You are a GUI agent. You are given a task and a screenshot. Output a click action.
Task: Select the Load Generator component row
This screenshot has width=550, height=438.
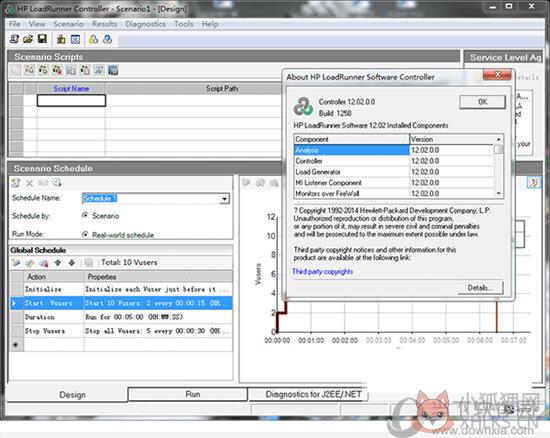[394, 172]
